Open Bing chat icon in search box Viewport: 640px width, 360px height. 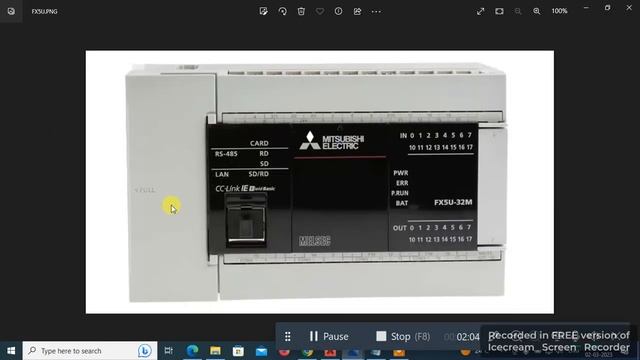(144, 351)
